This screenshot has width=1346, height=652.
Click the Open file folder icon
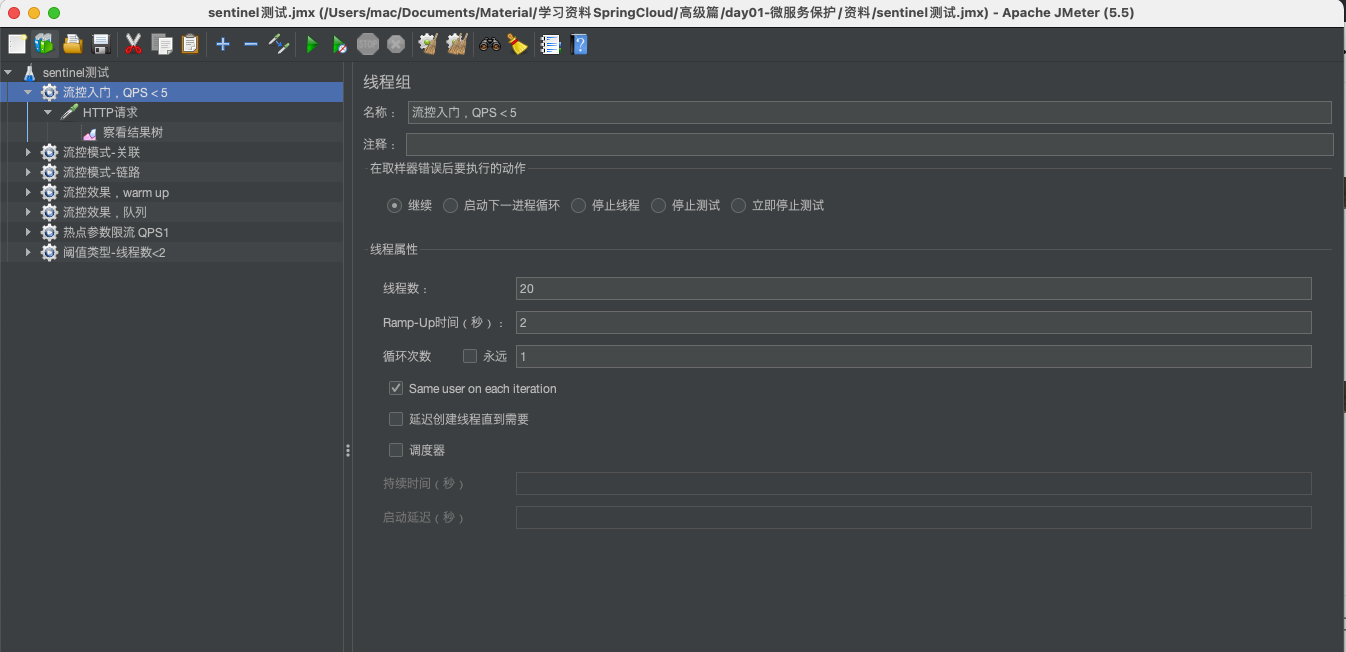[x=72, y=44]
